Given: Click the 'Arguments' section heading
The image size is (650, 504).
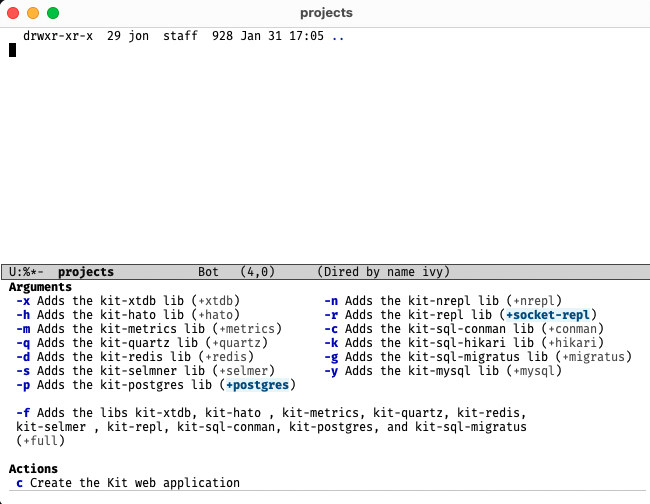Looking at the screenshot, I should point(40,287).
